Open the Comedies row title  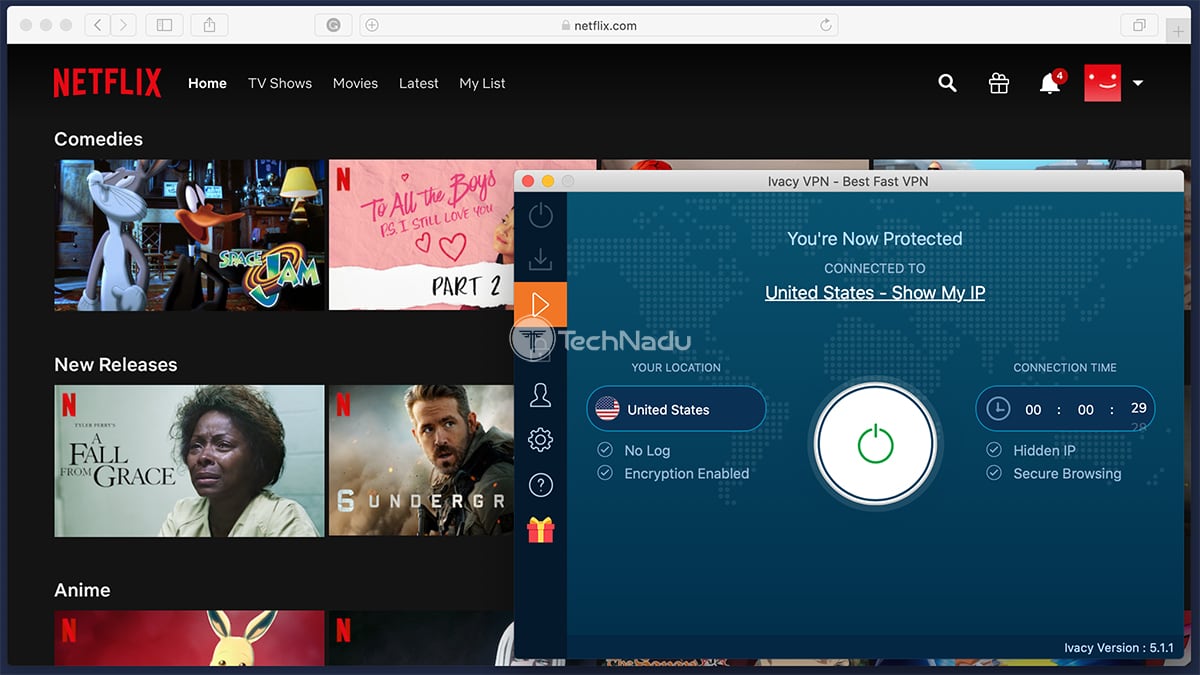98,139
